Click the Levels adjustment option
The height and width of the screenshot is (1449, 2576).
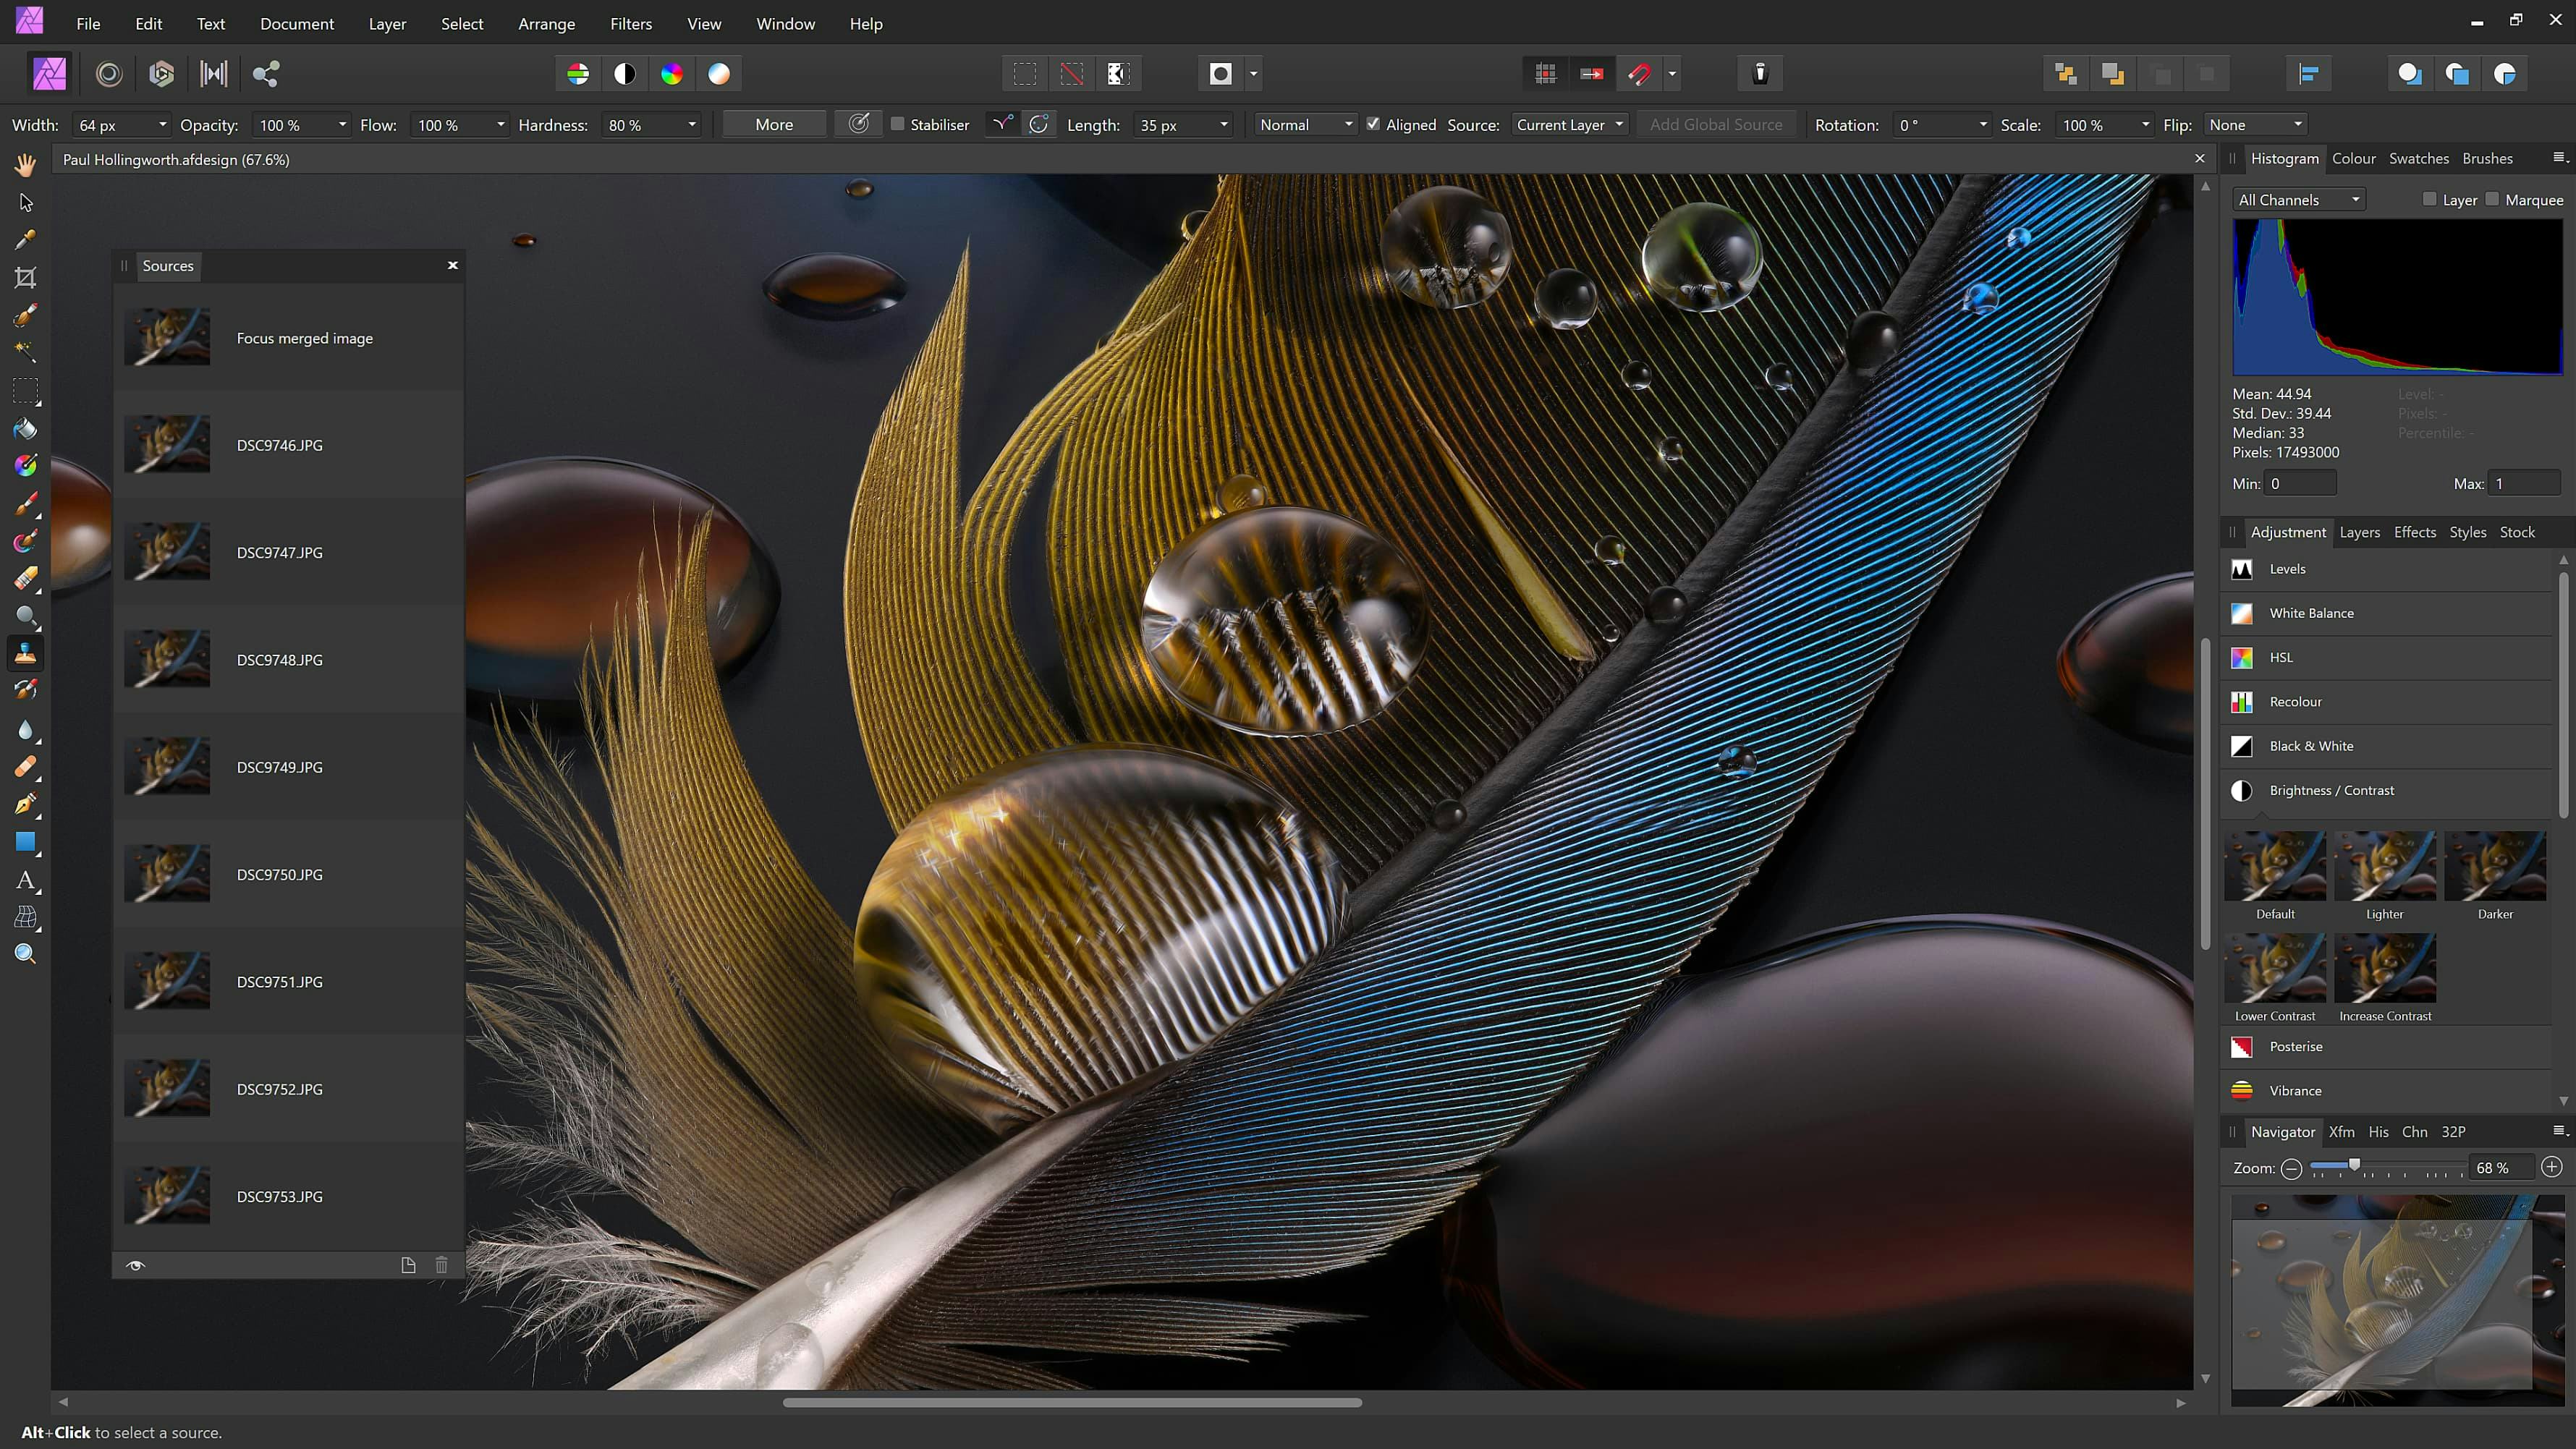2289,568
